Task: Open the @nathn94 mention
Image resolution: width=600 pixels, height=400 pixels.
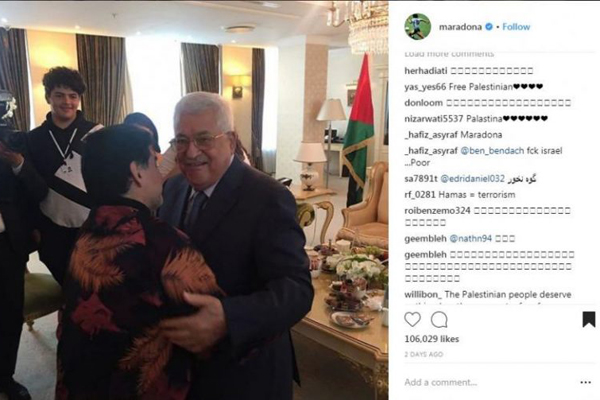Action: coord(470,238)
